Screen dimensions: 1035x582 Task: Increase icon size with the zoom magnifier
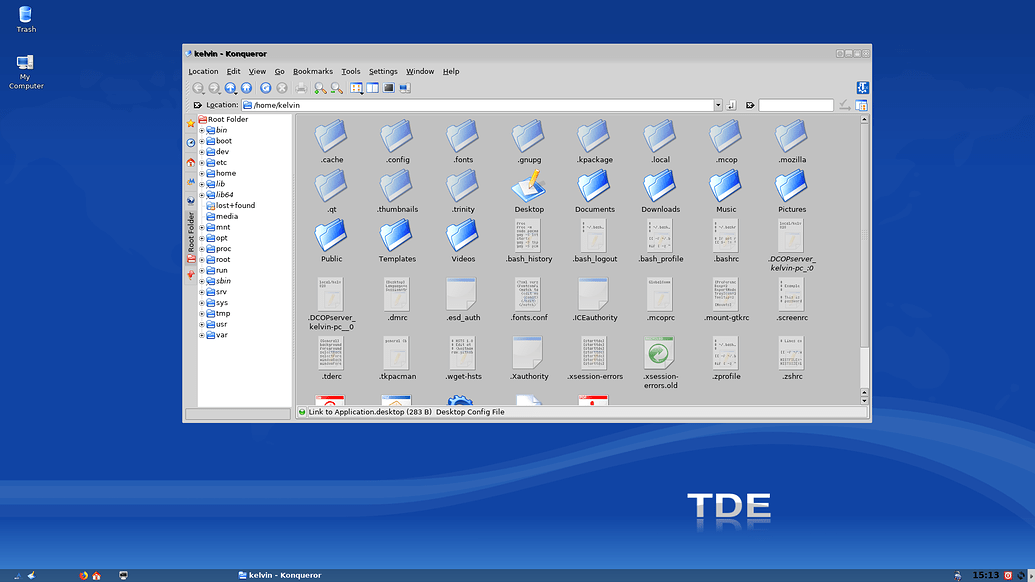pyautogui.click(x=319, y=88)
